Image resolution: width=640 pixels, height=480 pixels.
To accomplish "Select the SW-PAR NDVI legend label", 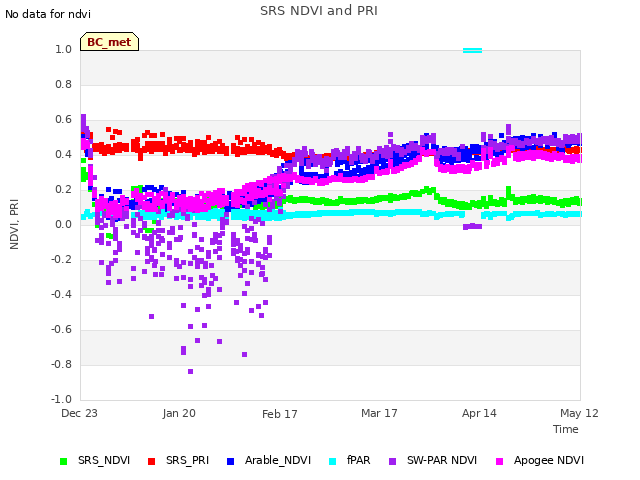I will pos(442,460).
